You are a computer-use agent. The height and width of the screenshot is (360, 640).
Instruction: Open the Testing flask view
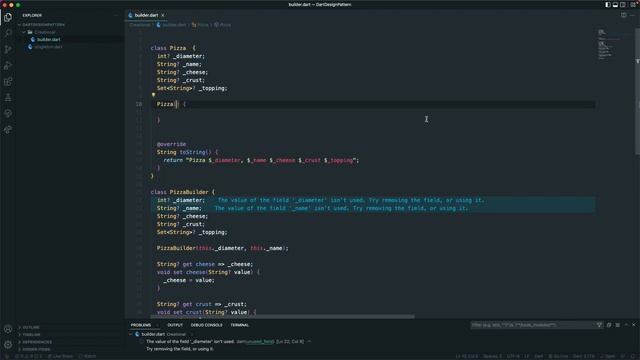tap(8, 98)
